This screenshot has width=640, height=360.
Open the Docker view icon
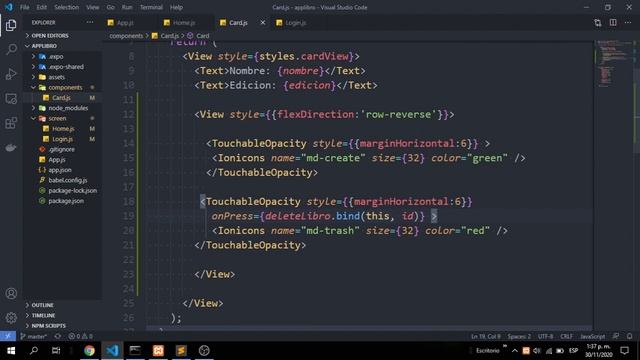coord(11,147)
